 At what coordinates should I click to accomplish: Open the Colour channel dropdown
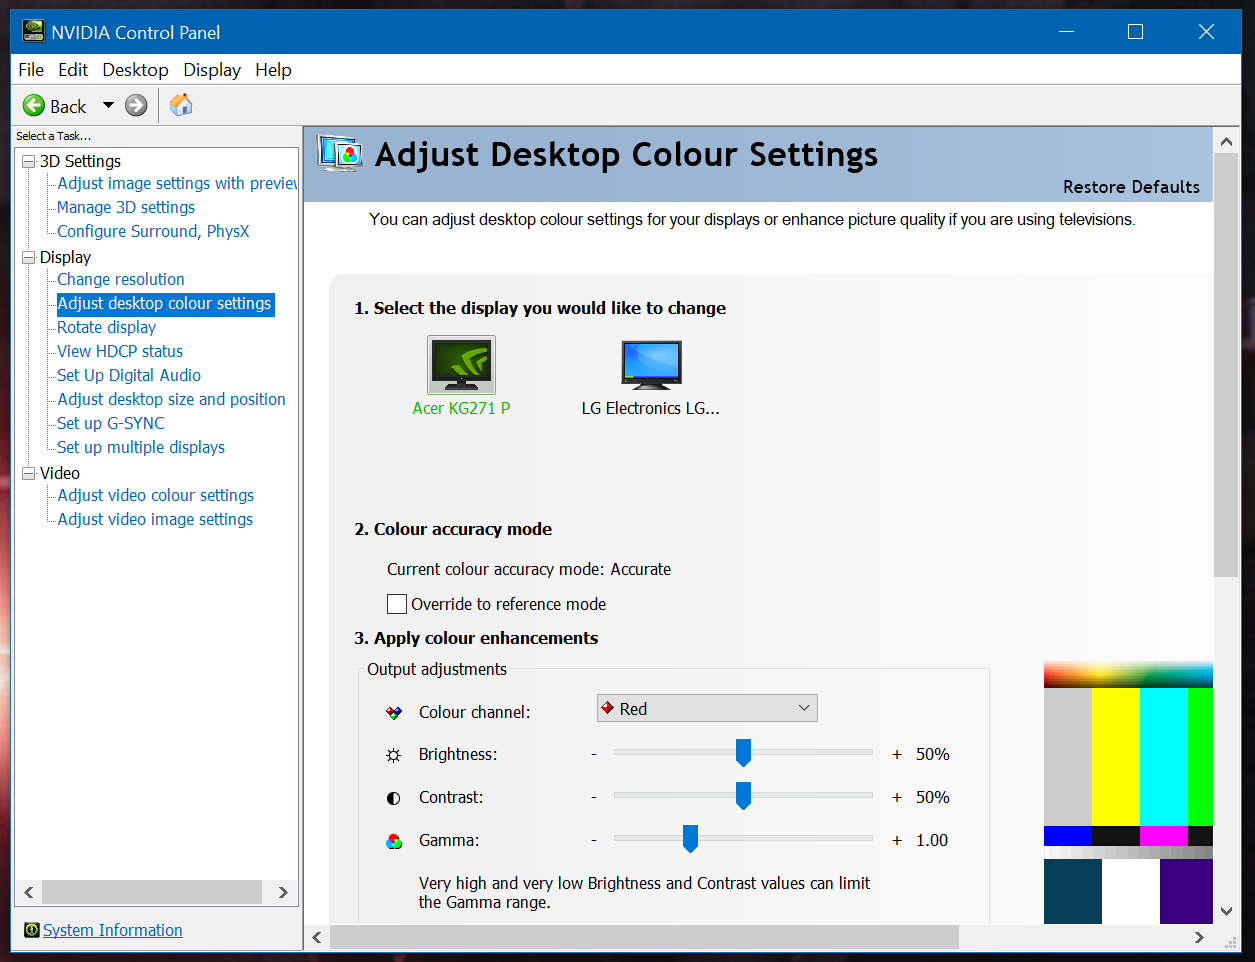tap(805, 707)
